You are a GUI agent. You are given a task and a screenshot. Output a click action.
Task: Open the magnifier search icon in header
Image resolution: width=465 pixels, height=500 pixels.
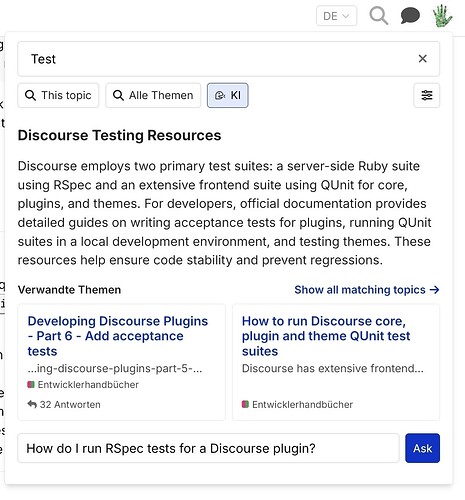(379, 16)
